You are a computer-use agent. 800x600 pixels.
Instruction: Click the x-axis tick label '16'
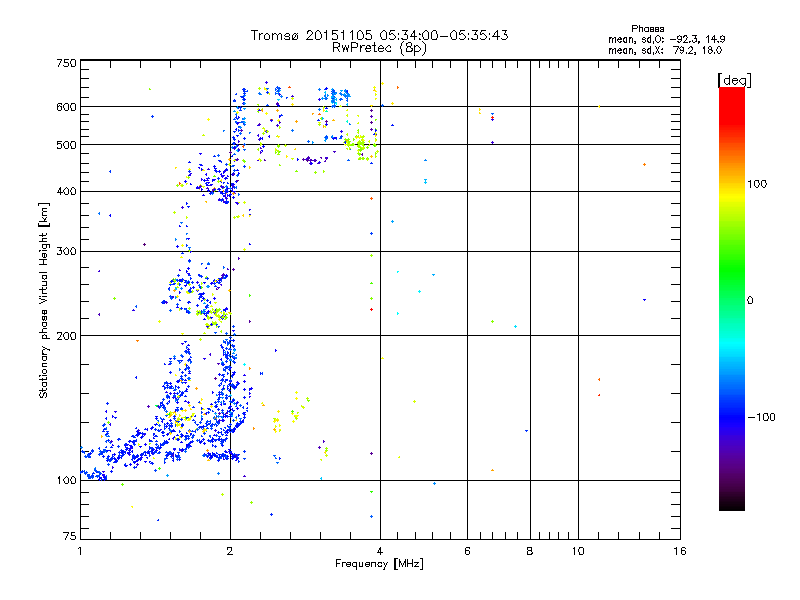[x=680, y=551]
